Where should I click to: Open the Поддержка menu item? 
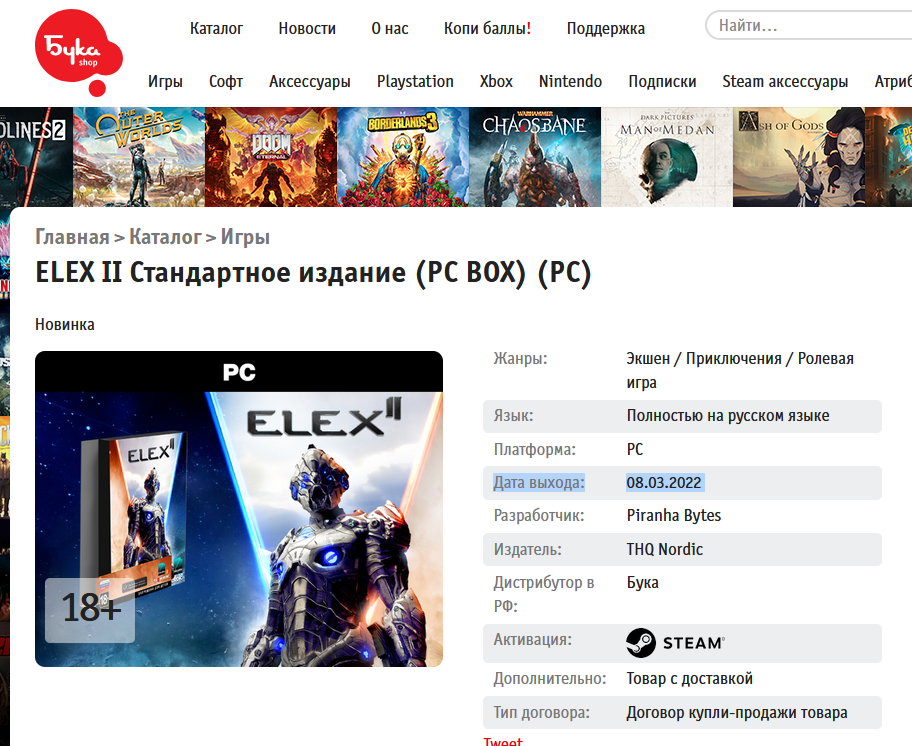(605, 28)
